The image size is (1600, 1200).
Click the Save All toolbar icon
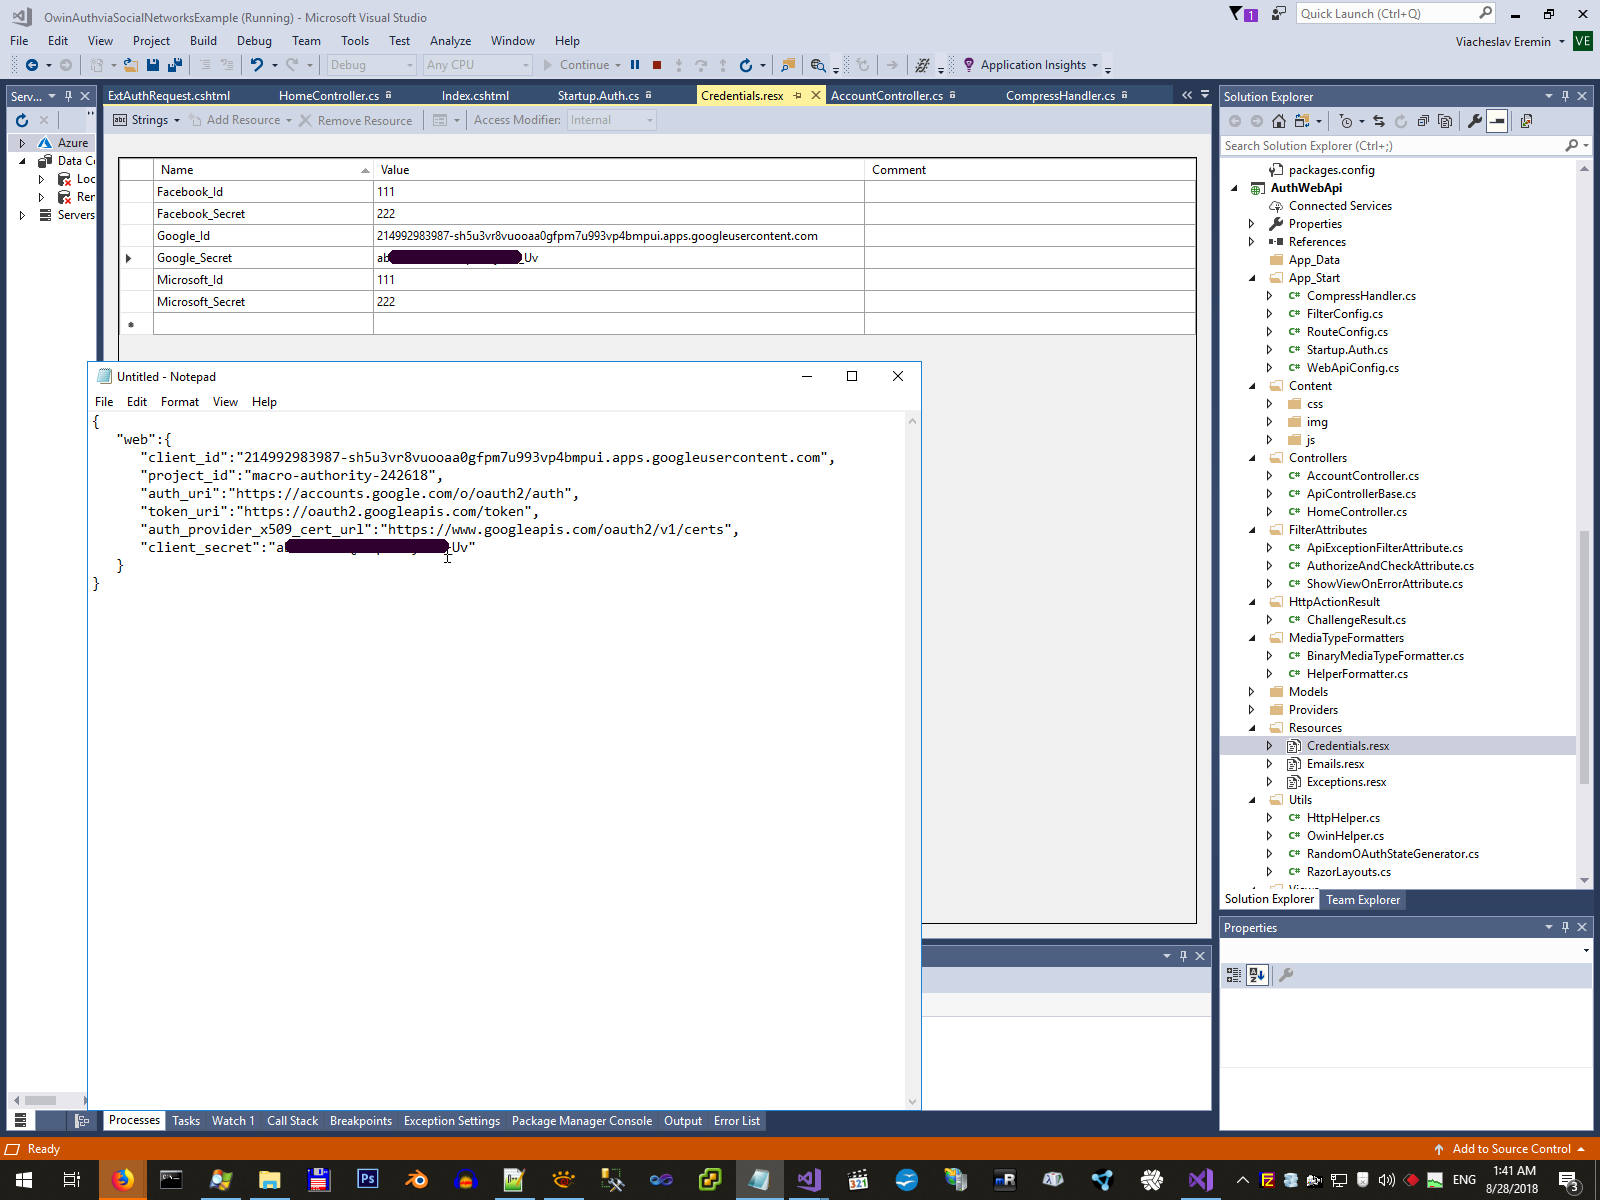tap(175, 65)
